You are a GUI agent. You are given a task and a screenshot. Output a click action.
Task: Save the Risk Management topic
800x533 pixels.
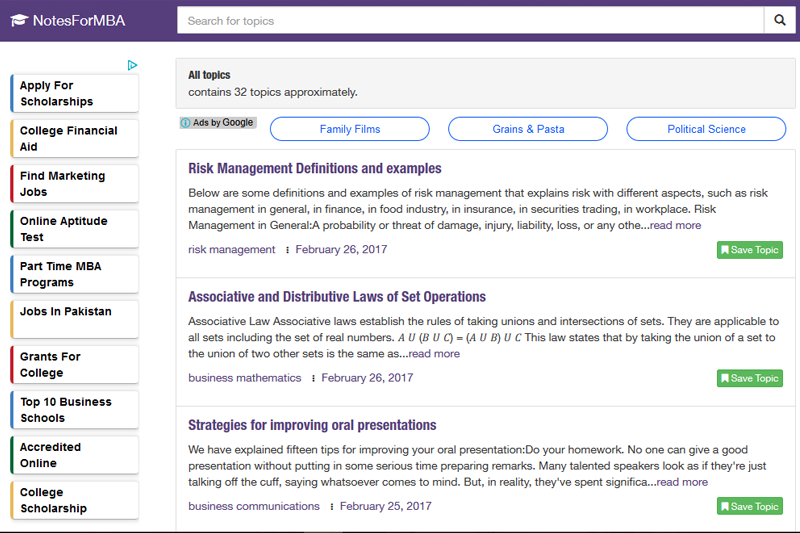tap(749, 250)
